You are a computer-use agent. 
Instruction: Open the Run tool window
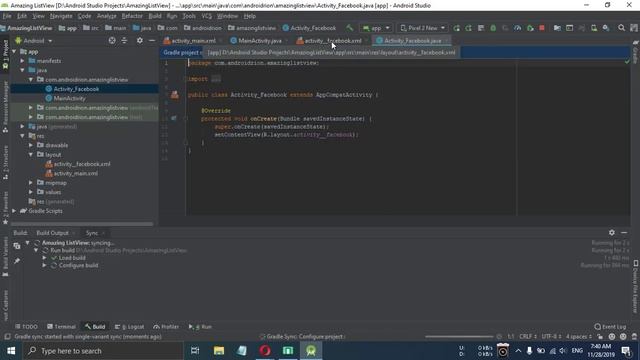(x=200, y=327)
